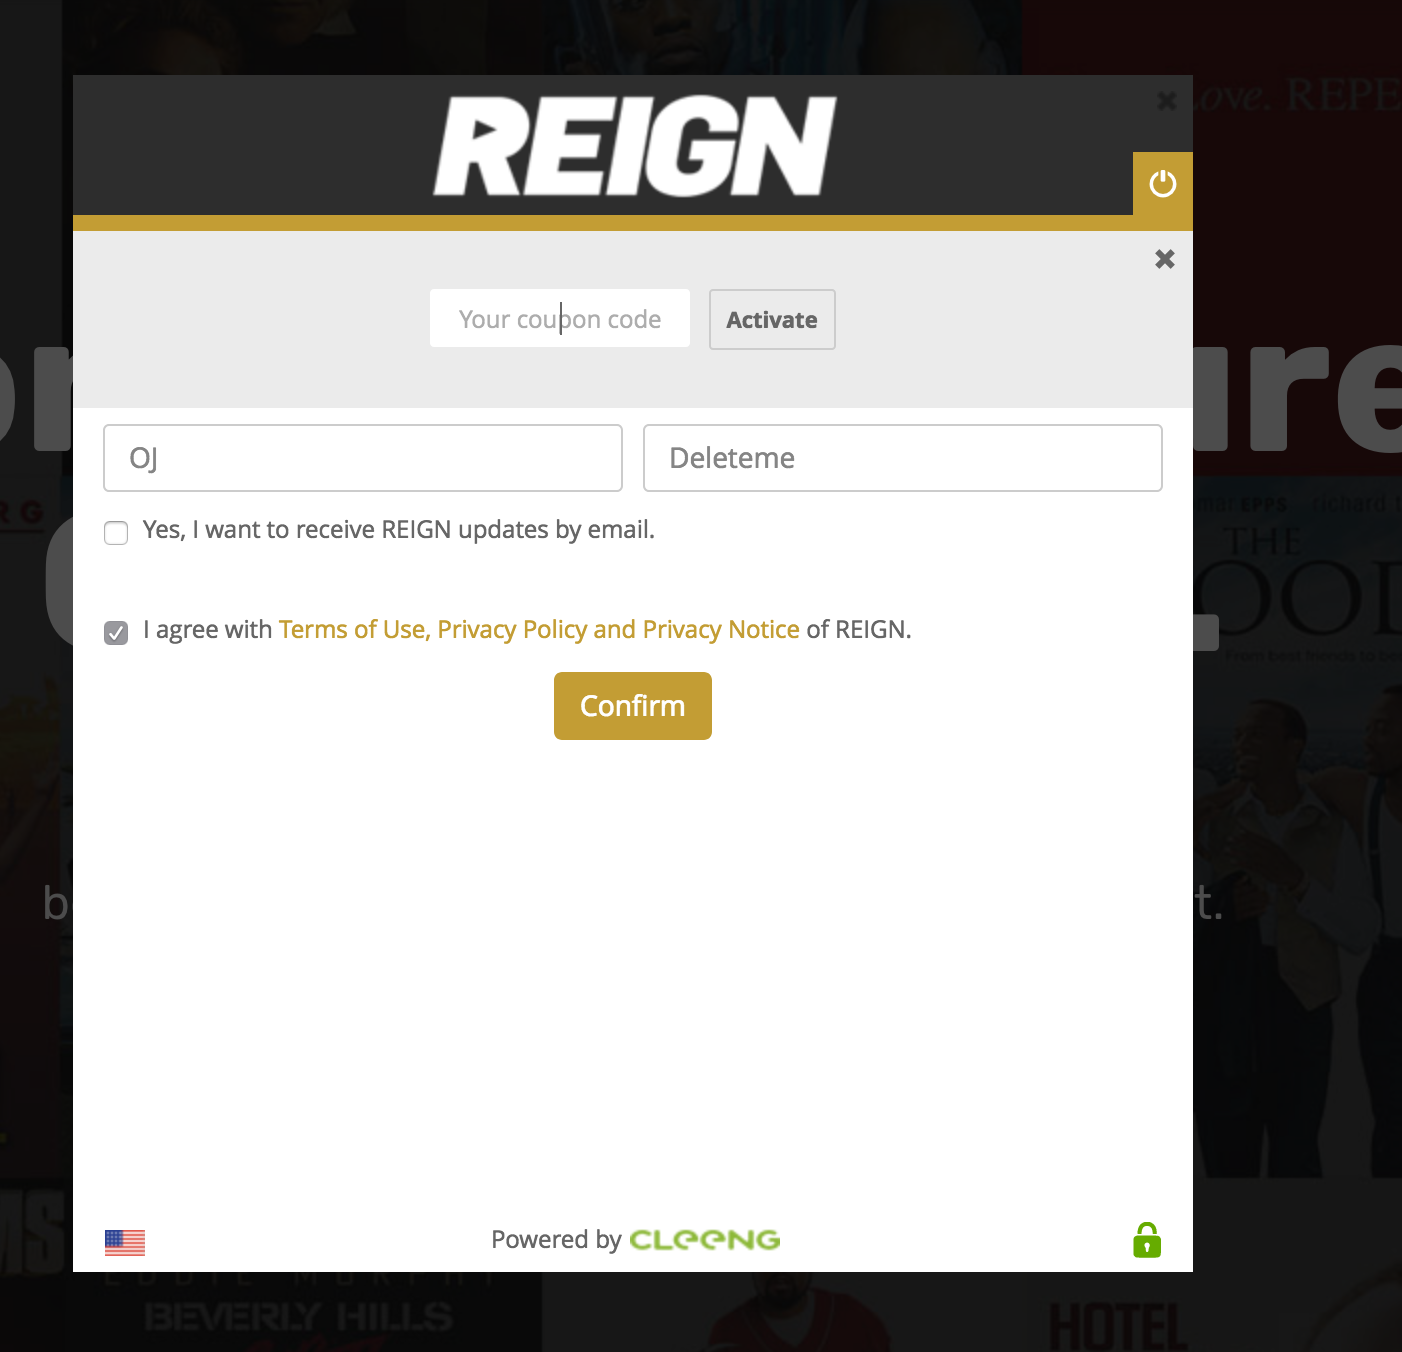This screenshot has width=1402, height=1352.
Task: Click the gold power logout icon
Action: click(x=1162, y=184)
